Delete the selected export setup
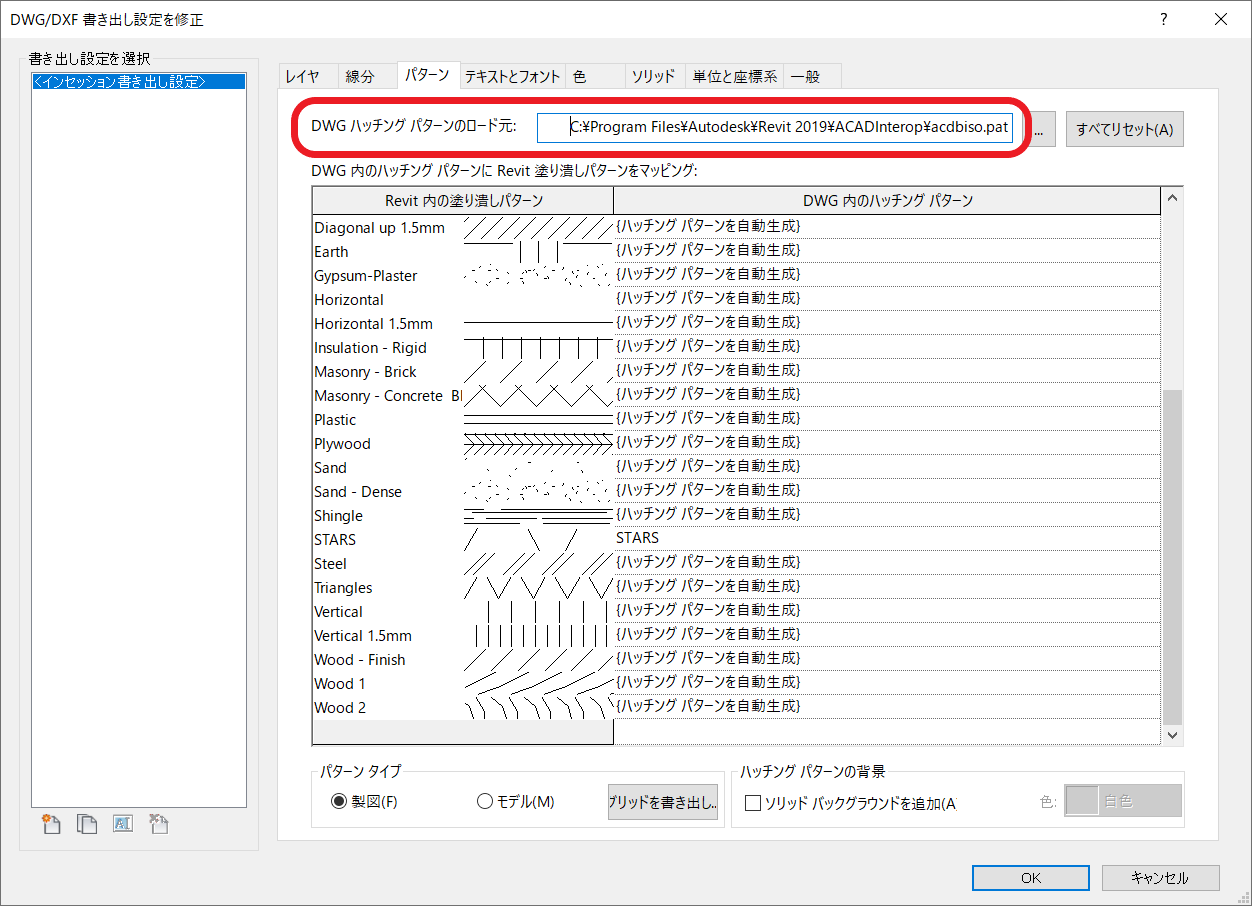Image resolution: width=1252 pixels, height=906 pixels. point(158,823)
